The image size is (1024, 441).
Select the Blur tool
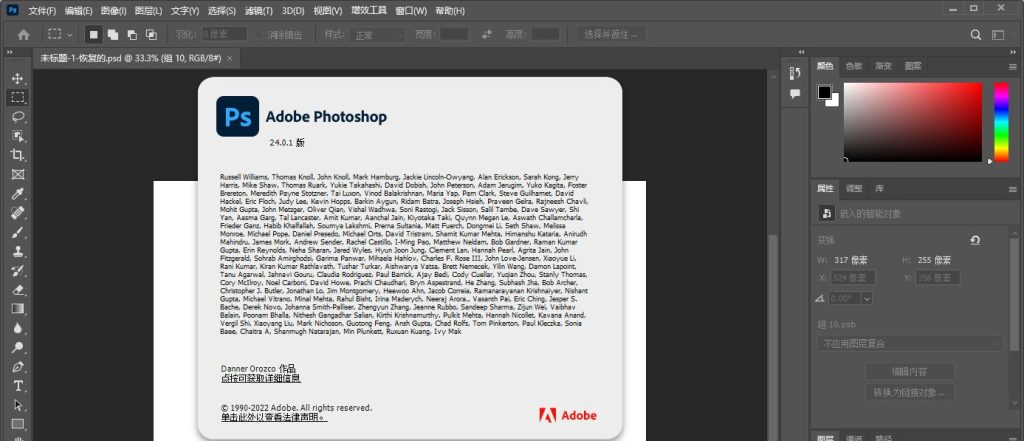(x=18, y=327)
